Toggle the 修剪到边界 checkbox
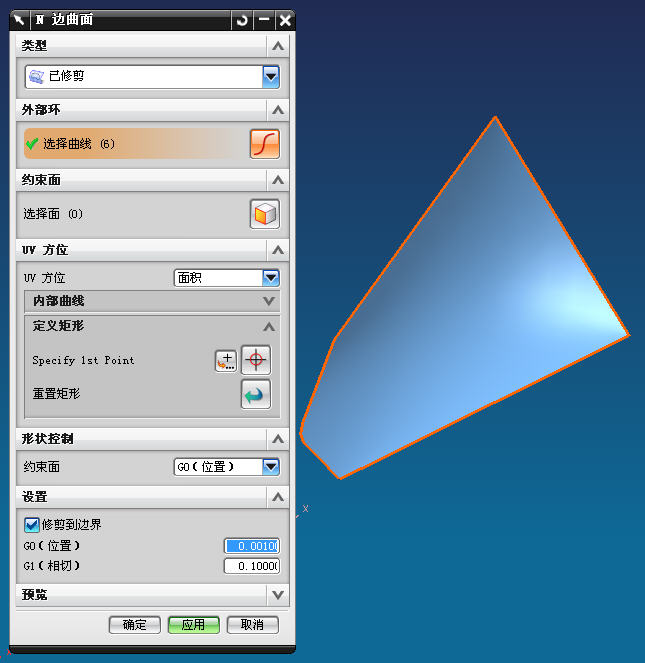 tap(32, 525)
